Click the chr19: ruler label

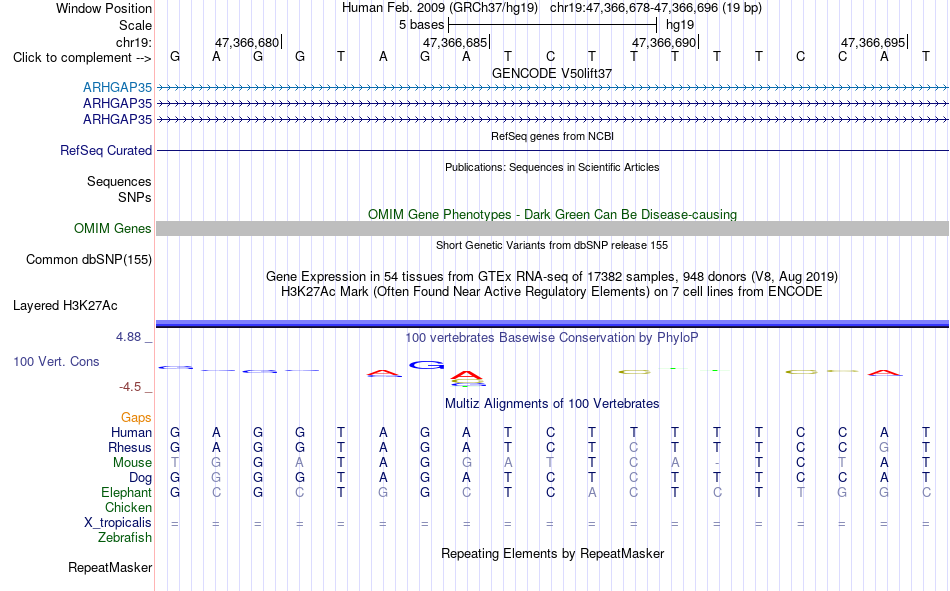134,42
